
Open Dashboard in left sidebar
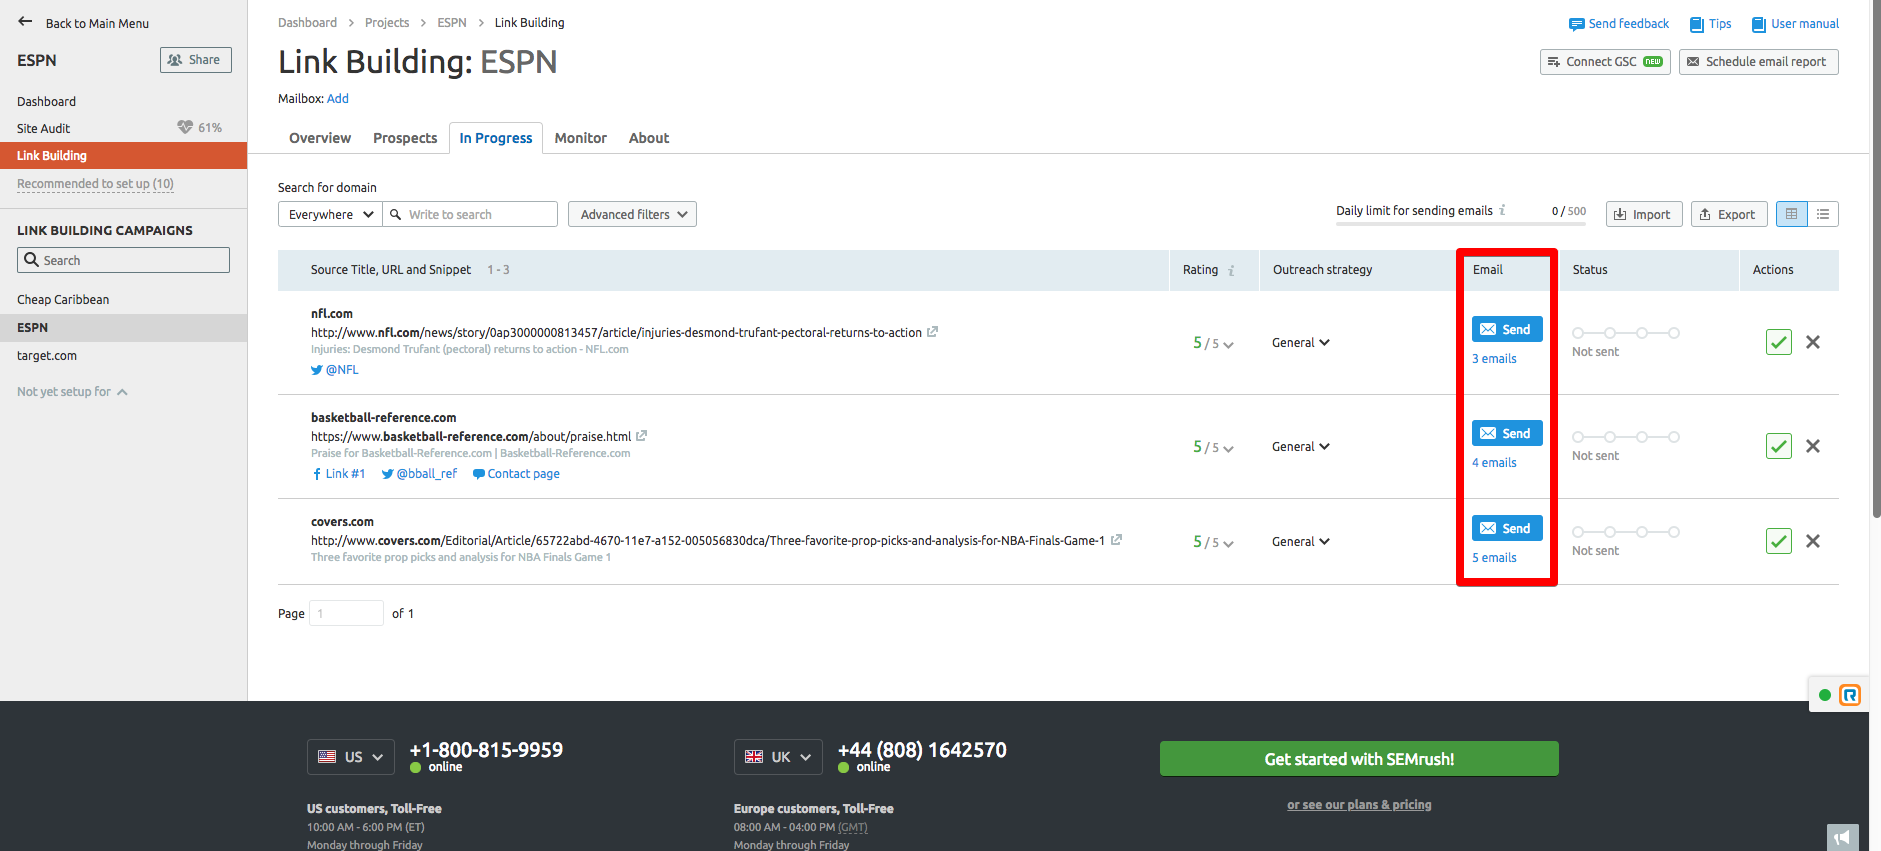click(46, 101)
